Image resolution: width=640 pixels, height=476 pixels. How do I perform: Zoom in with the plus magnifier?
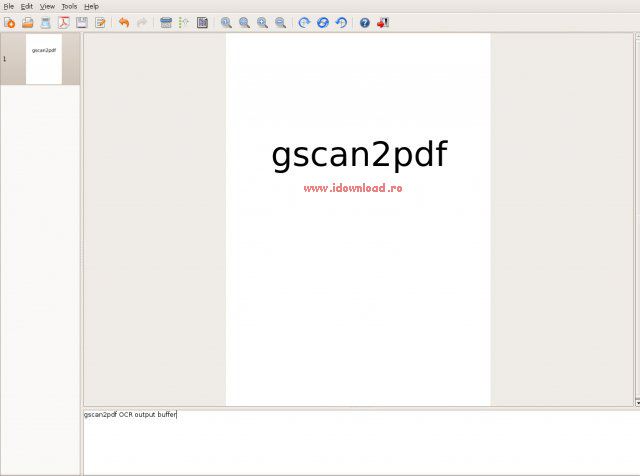262,23
